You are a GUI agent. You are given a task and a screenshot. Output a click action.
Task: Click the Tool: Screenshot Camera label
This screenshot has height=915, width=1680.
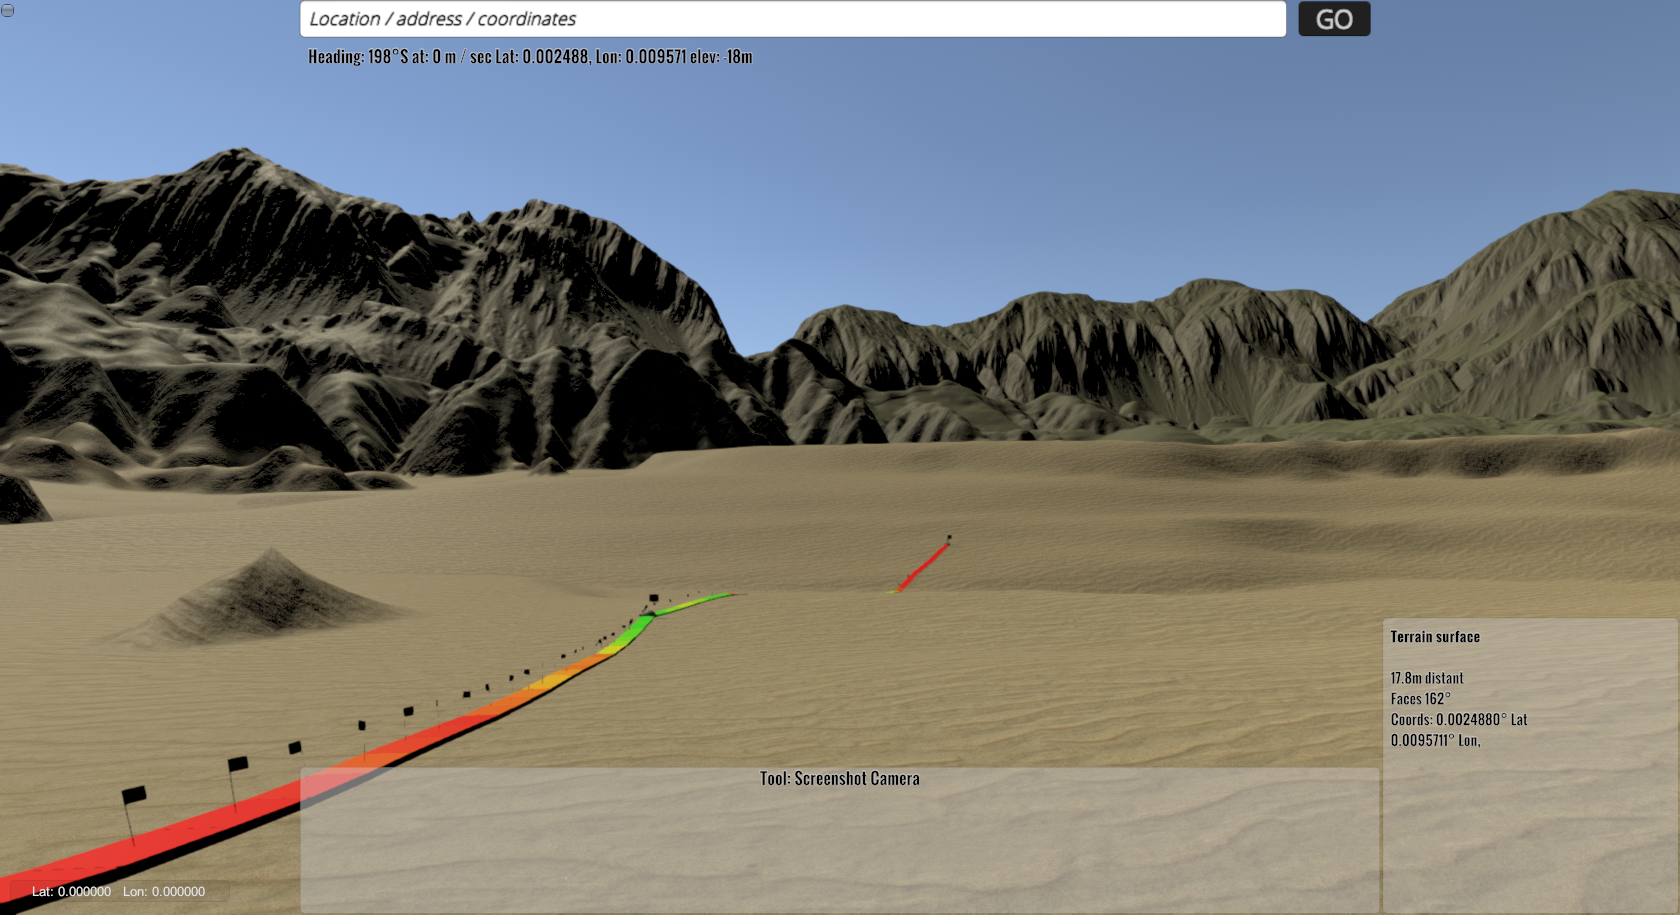[x=839, y=779]
